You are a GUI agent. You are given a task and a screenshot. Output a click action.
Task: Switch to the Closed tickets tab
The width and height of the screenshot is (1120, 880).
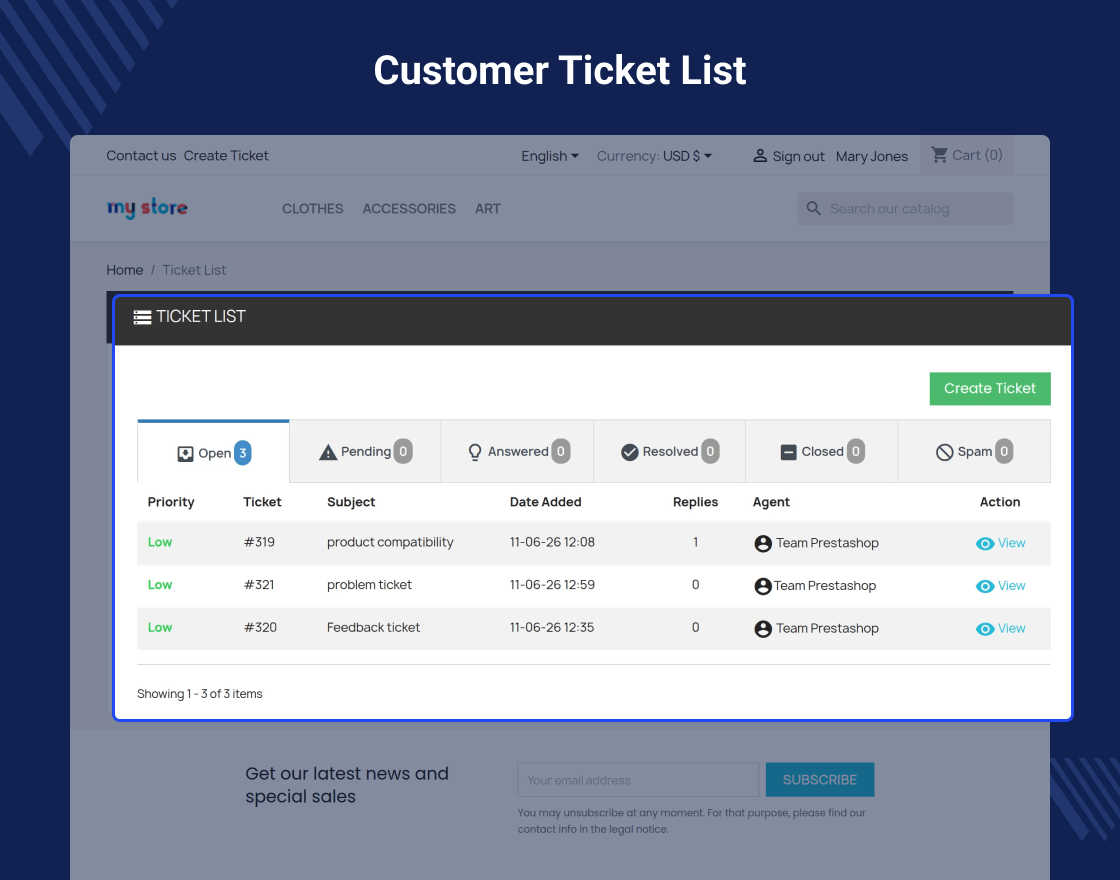[821, 451]
